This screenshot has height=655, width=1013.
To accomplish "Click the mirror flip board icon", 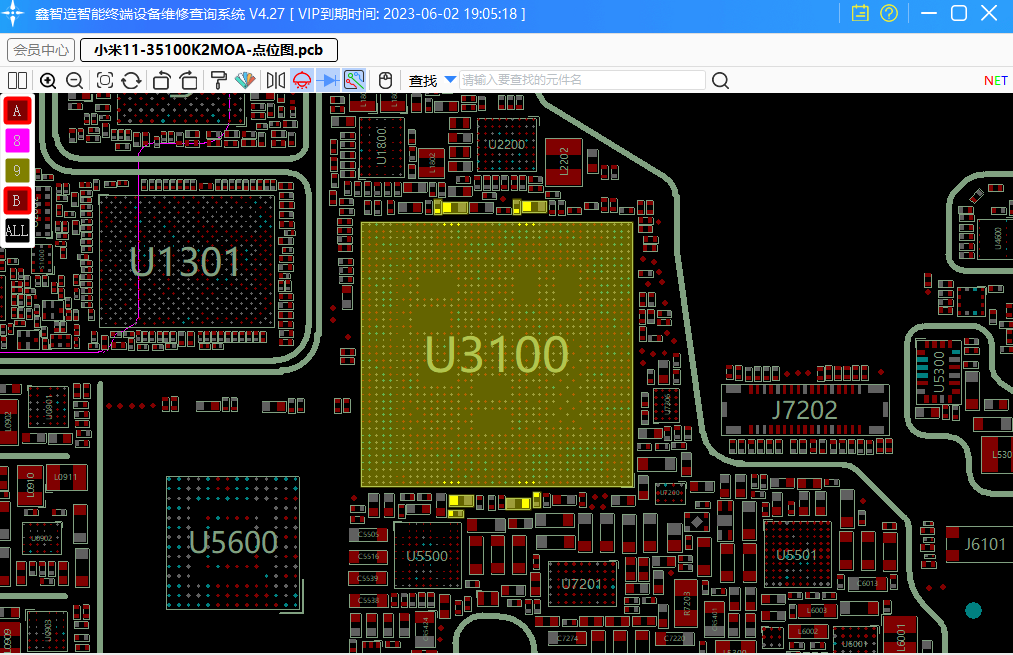I will coord(276,81).
